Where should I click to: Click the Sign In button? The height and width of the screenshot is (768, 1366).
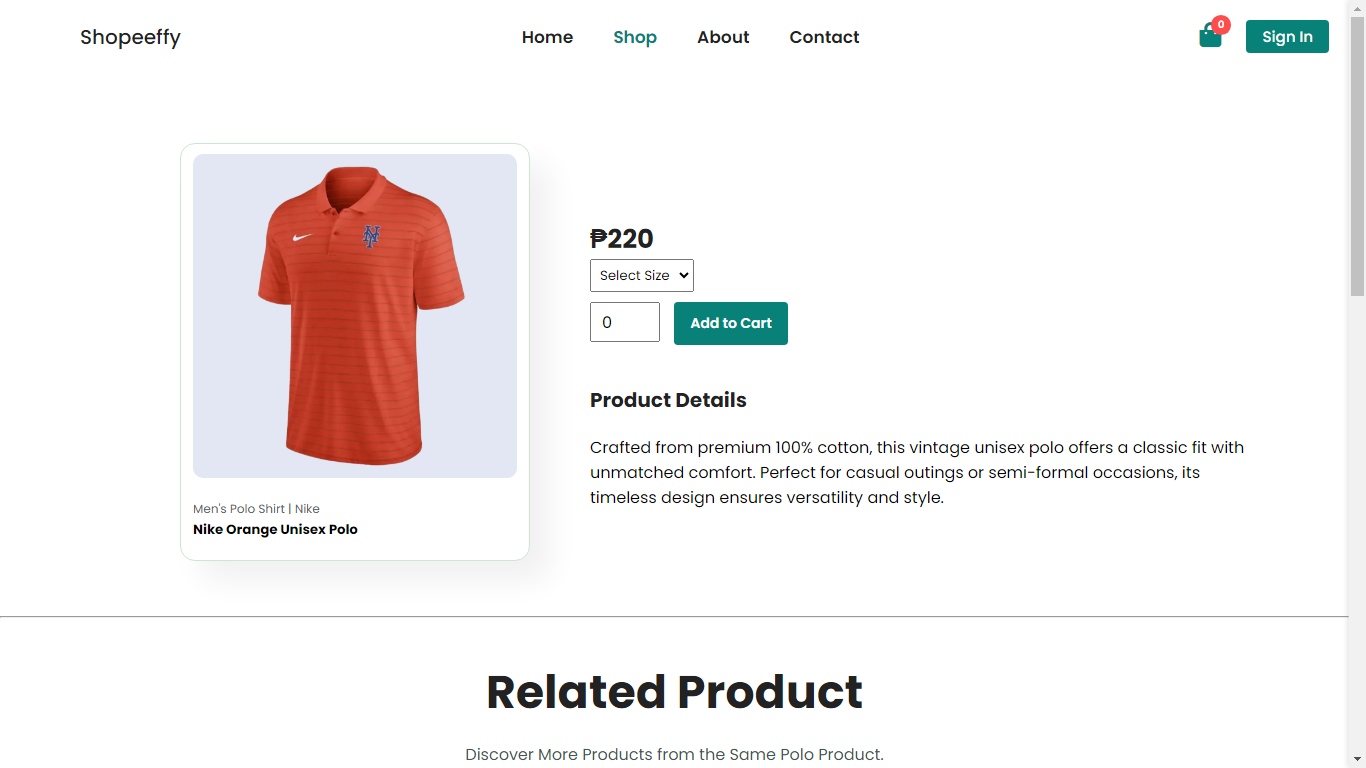coord(1287,37)
